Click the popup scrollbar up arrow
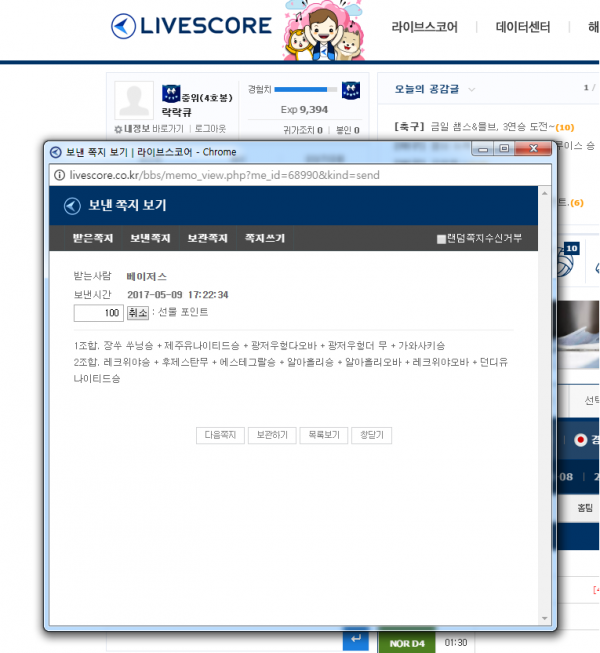This screenshot has width=600, height=653. point(545,193)
